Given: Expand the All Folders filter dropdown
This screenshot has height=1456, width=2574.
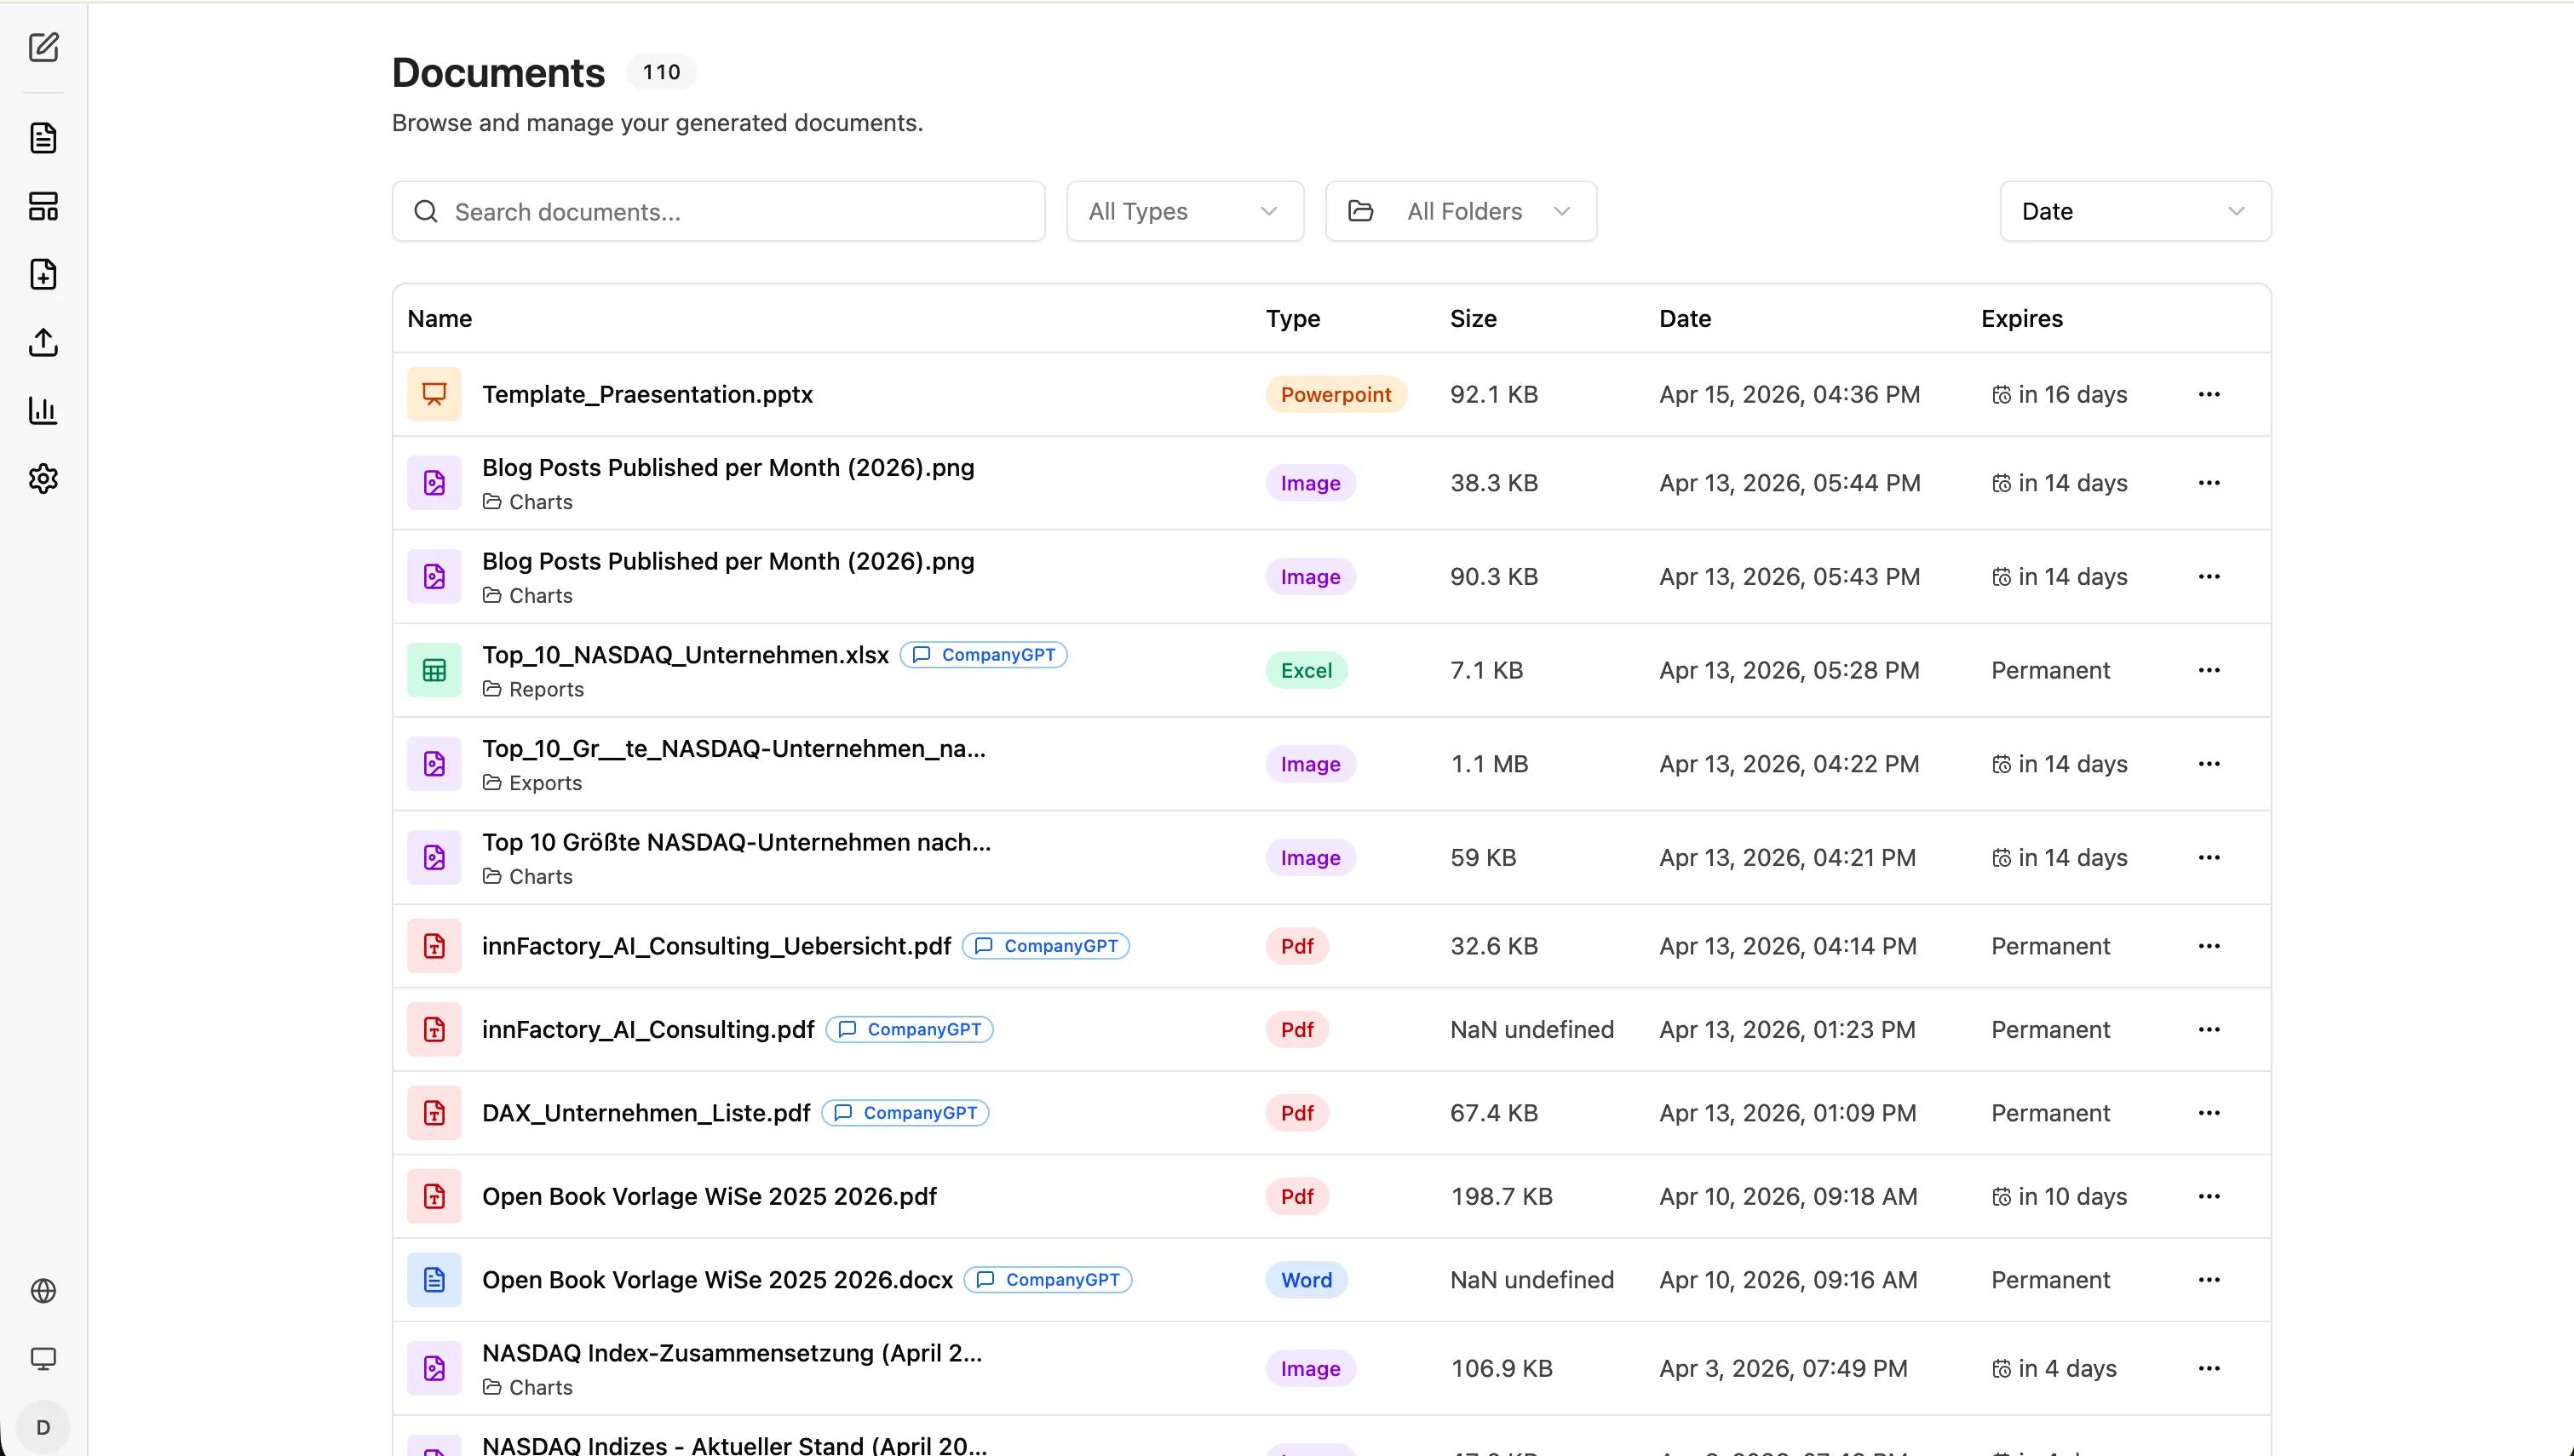Looking at the screenshot, I should pos(1461,211).
